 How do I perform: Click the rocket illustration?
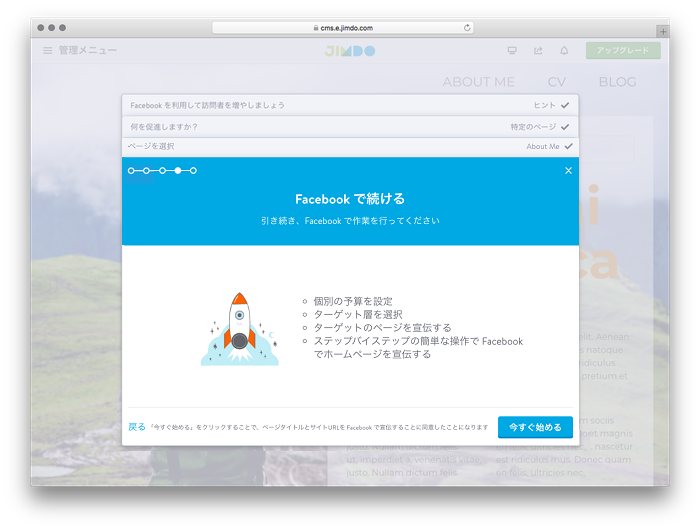[x=240, y=329]
